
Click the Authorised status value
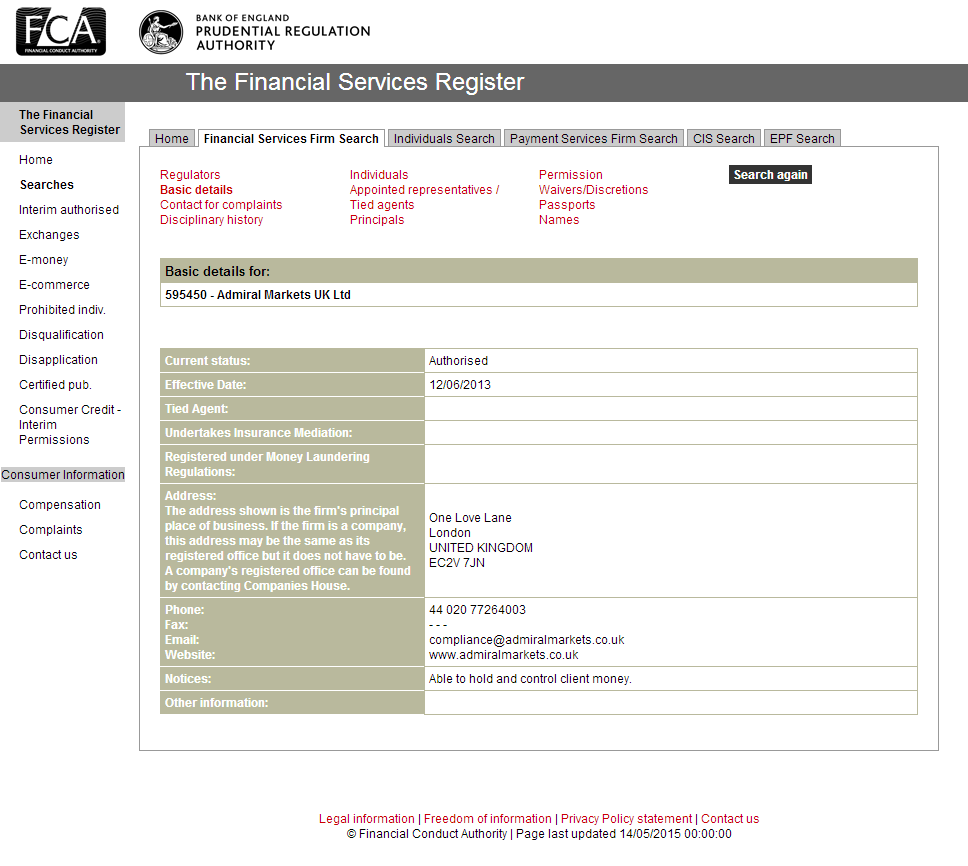(x=458, y=360)
